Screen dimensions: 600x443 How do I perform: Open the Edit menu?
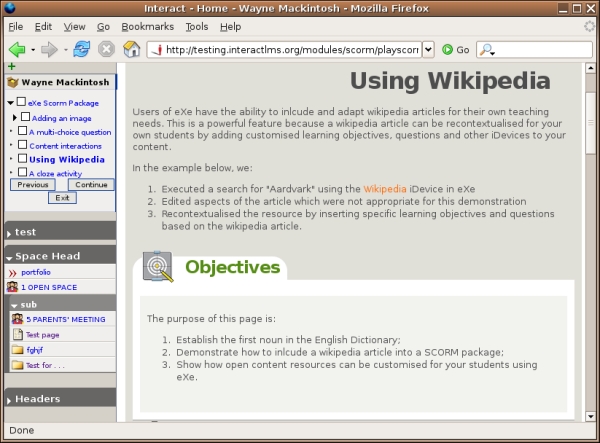click(x=43, y=27)
